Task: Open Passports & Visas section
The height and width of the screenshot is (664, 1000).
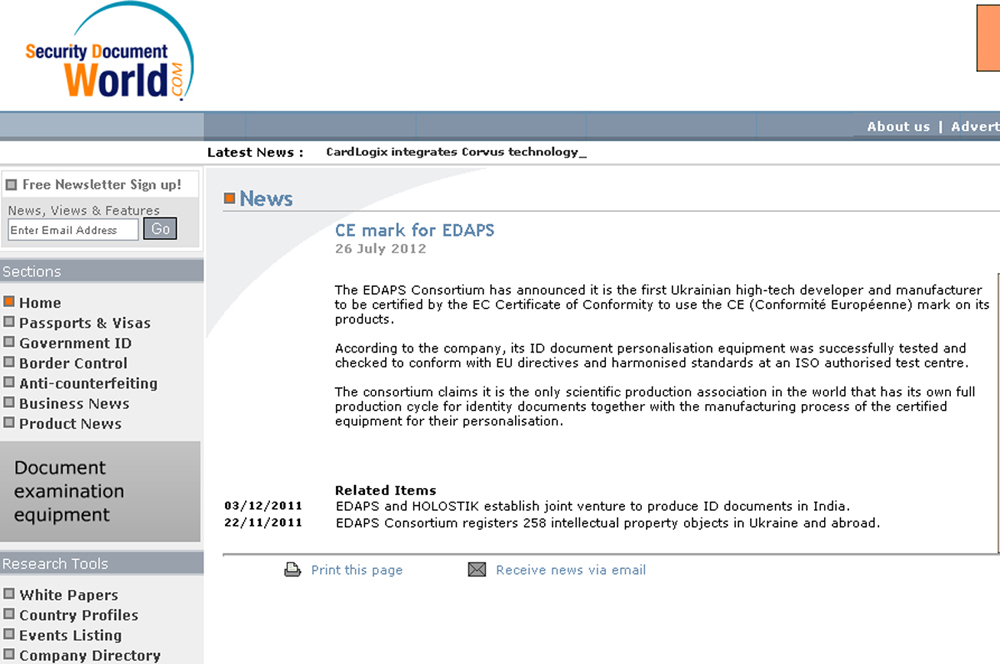Action: pos(84,323)
